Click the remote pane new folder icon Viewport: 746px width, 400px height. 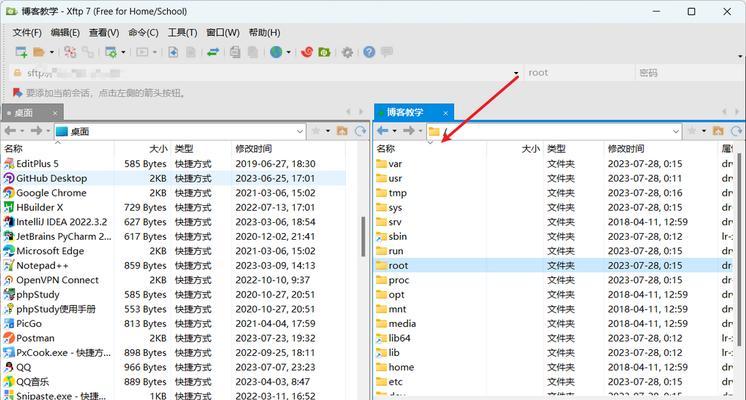[x=718, y=130]
